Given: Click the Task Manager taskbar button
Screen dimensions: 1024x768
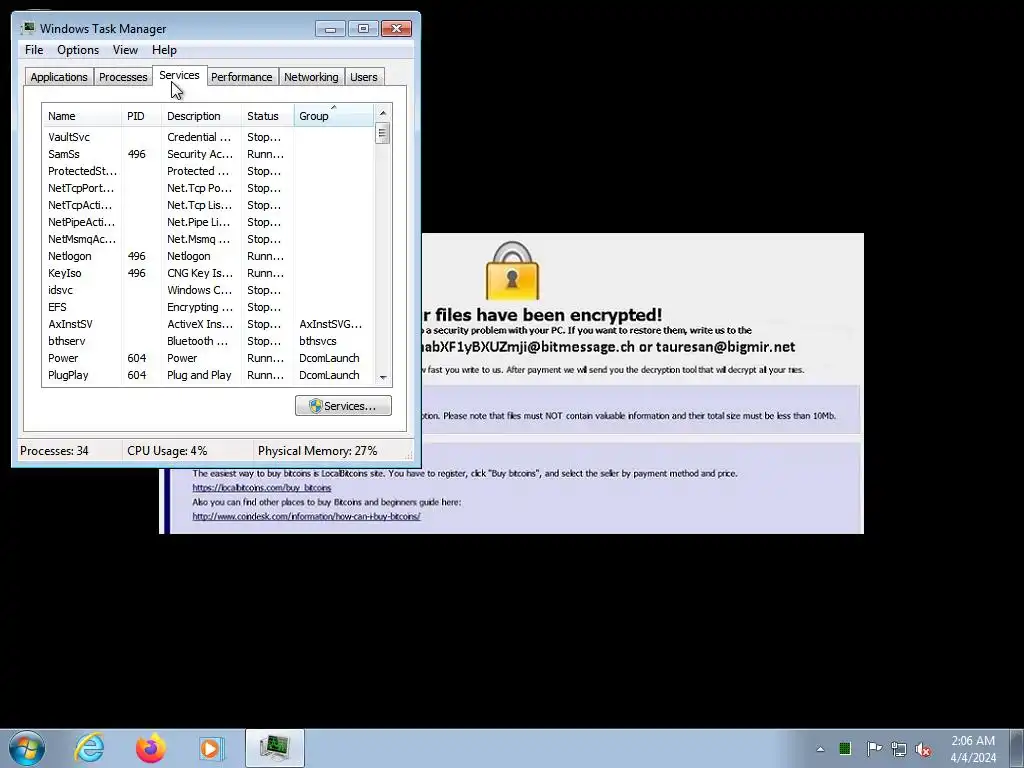Looking at the screenshot, I should click(275, 748).
